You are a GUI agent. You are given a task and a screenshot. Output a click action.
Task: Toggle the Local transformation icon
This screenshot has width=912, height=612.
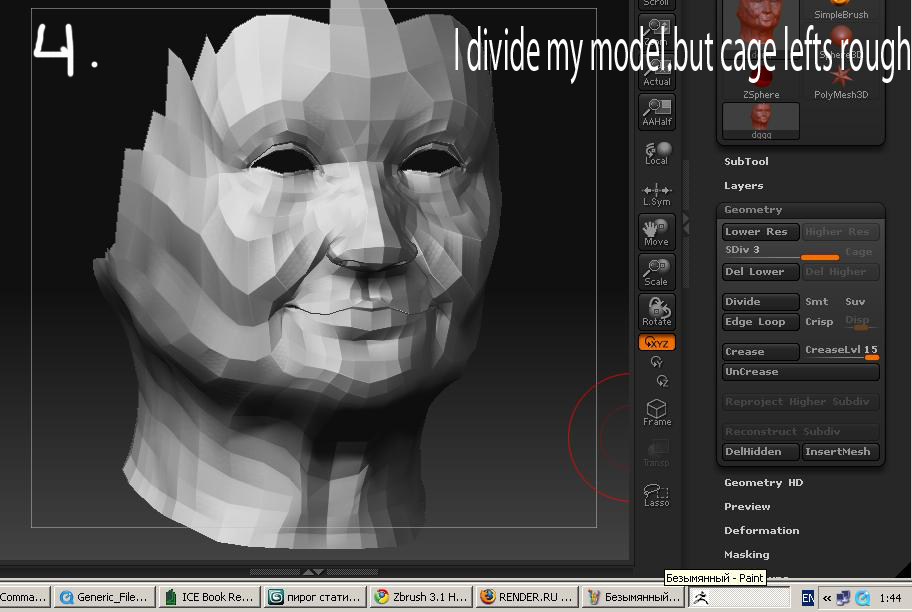tap(657, 153)
